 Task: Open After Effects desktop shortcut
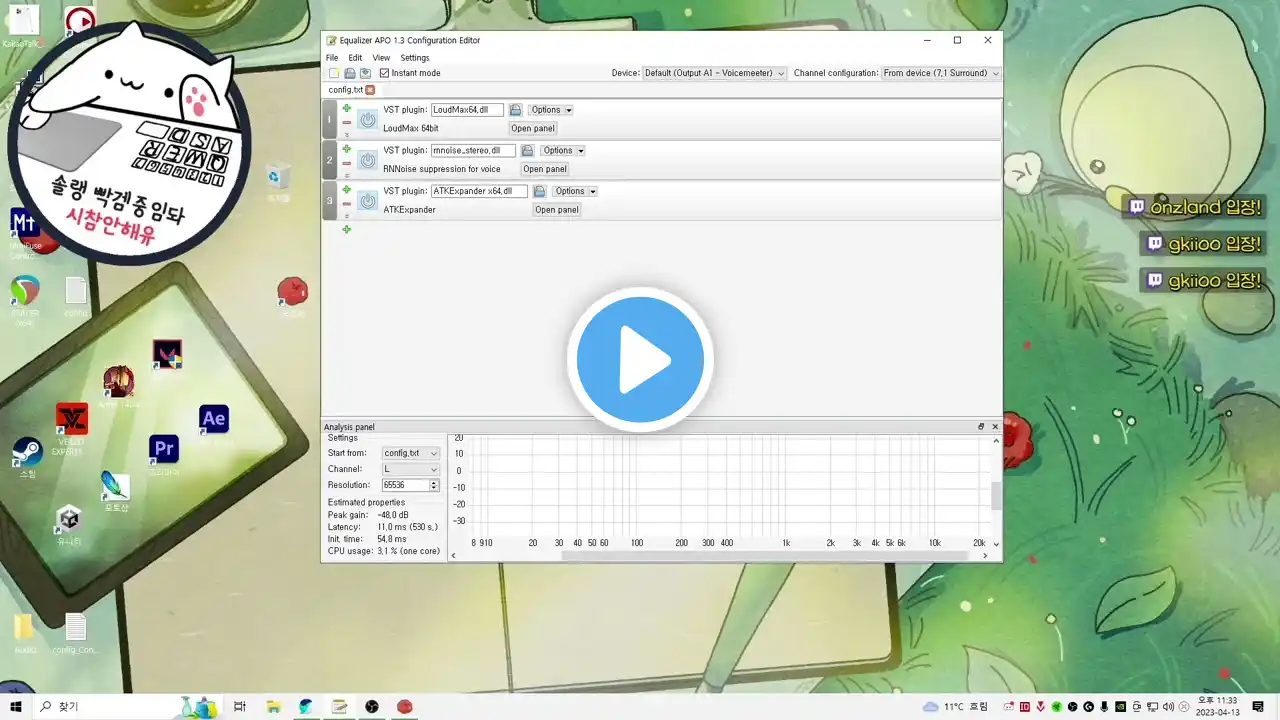tap(214, 419)
